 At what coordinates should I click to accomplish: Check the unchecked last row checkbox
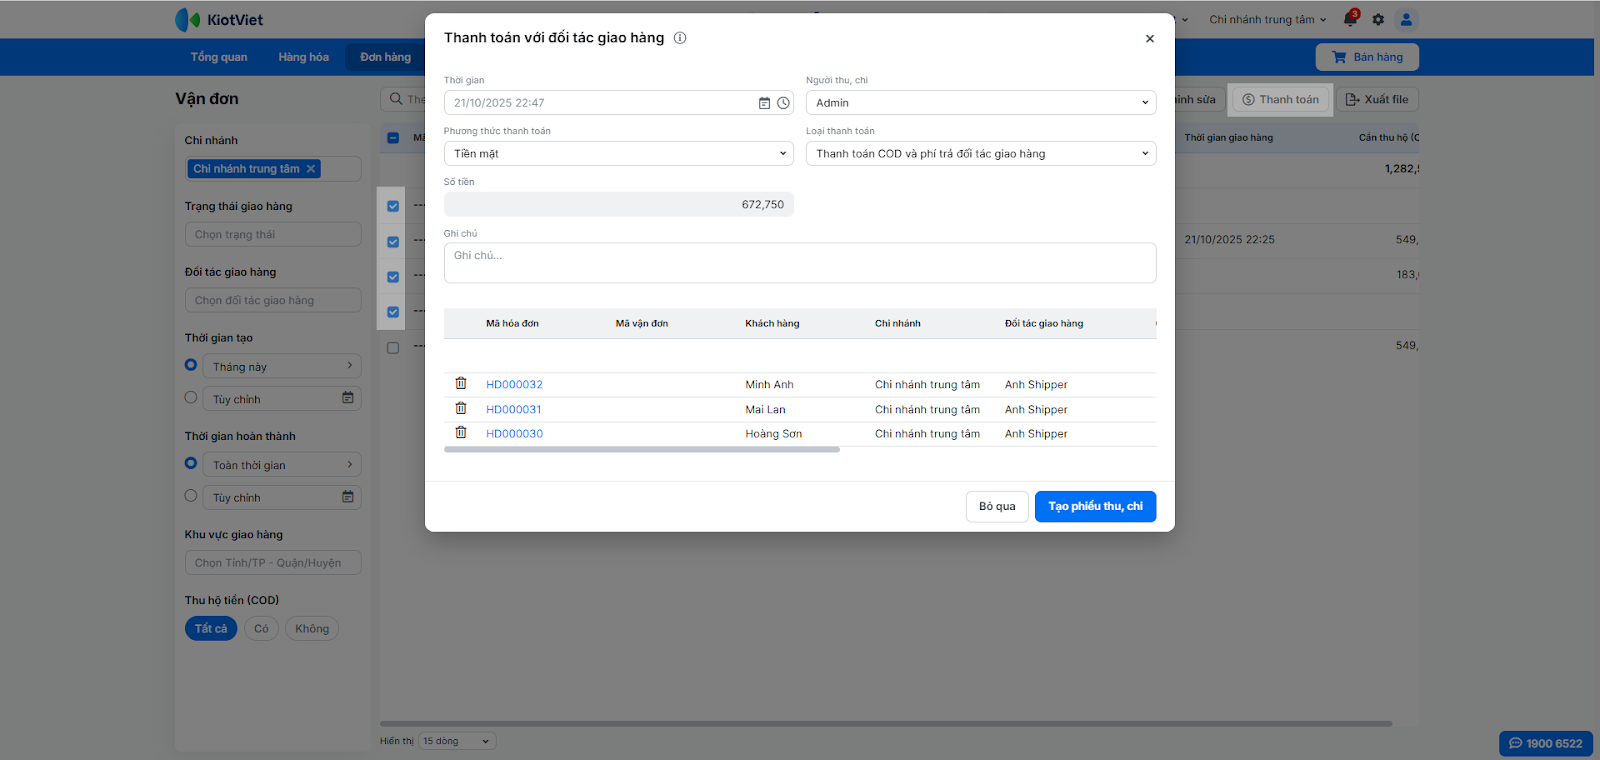coord(393,348)
